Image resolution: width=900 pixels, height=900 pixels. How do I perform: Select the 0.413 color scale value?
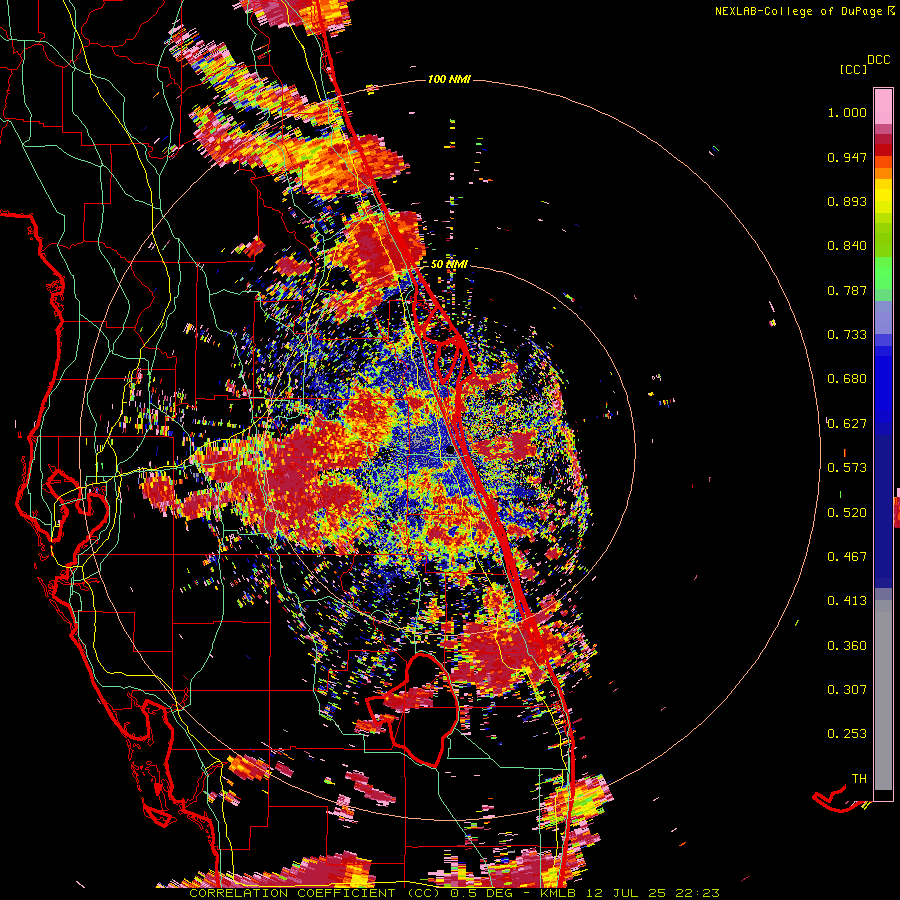tap(847, 601)
